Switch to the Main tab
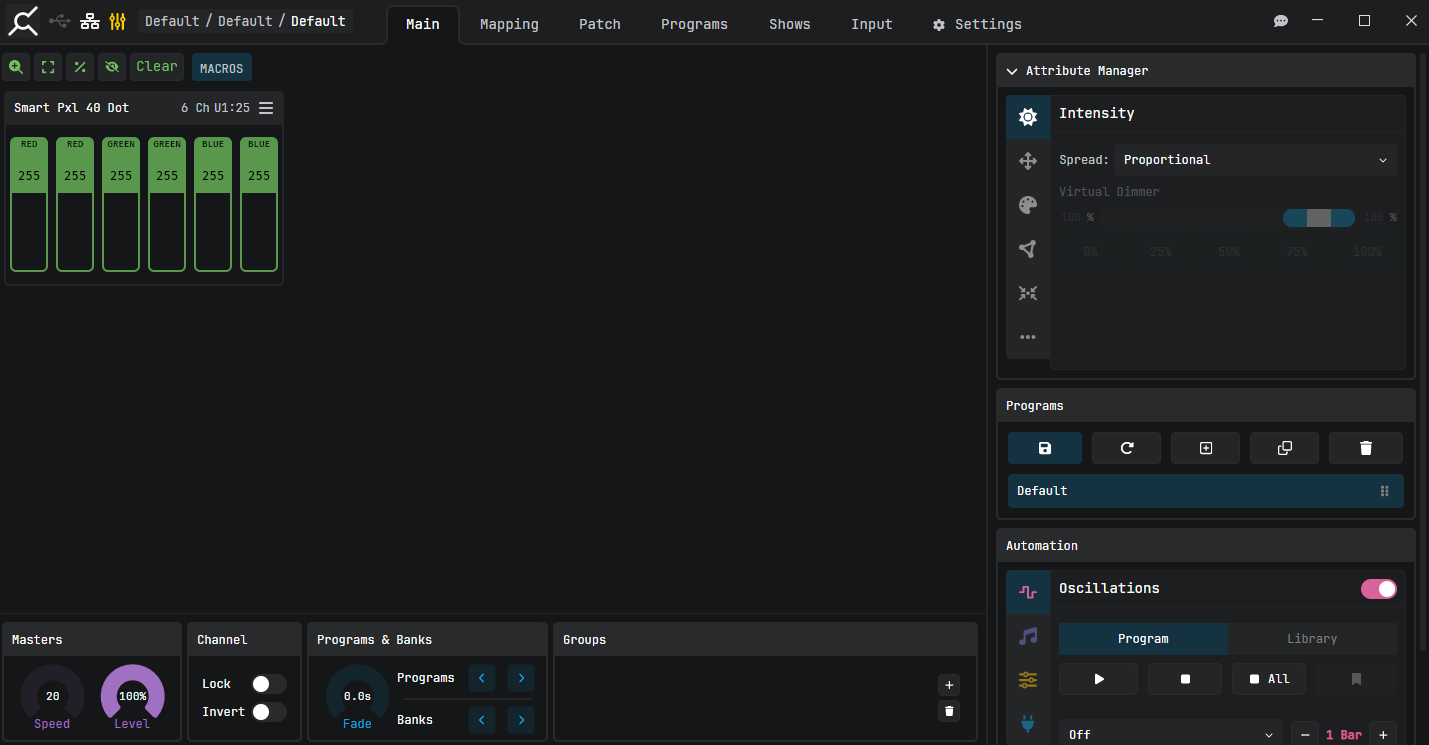1429x745 pixels. (x=423, y=24)
